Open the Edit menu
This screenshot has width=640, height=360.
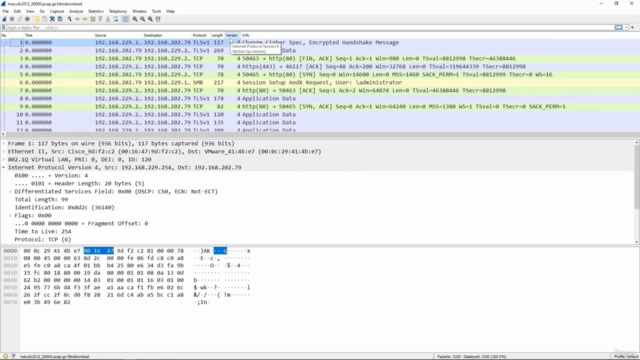(18, 11)
